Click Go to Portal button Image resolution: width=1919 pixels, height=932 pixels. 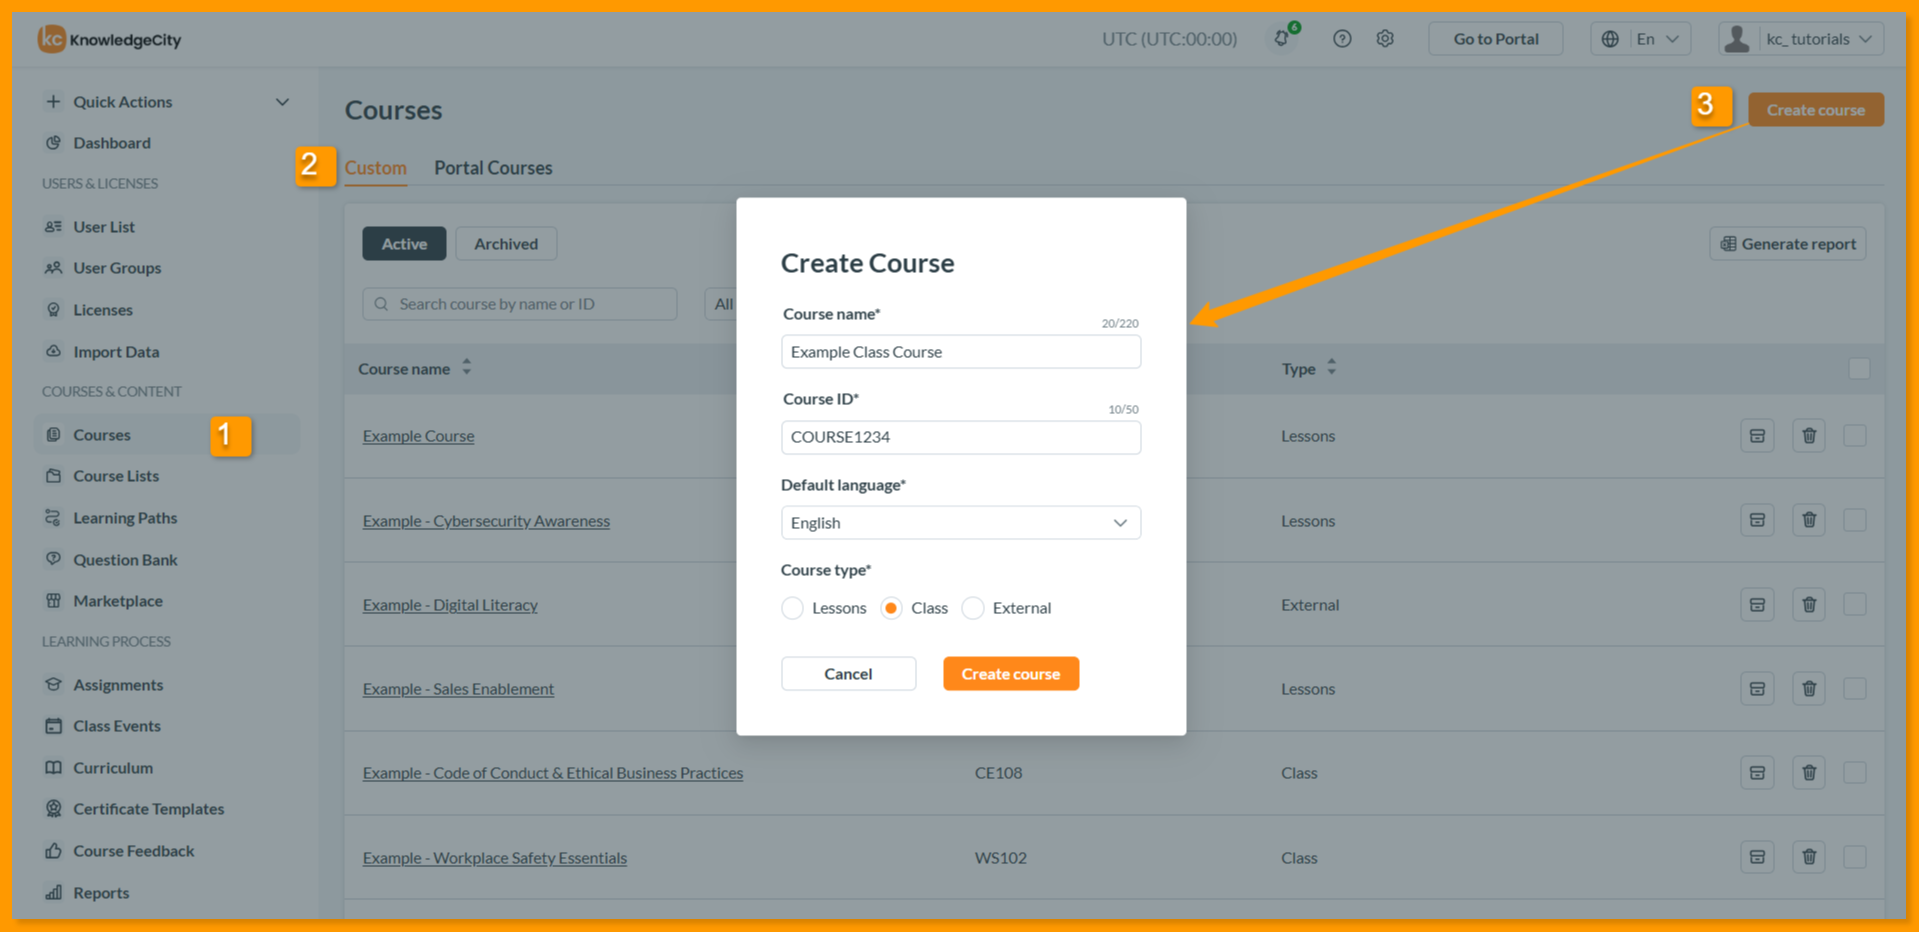pos(1496,39)
